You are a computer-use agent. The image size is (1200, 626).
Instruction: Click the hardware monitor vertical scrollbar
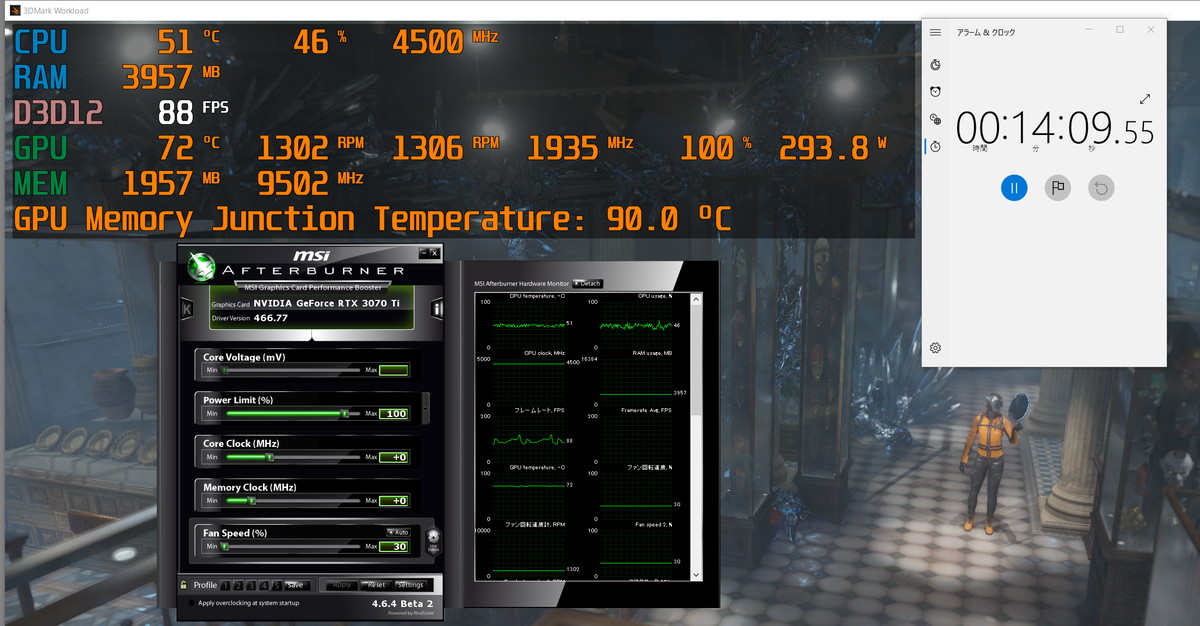tap(698, 435)
